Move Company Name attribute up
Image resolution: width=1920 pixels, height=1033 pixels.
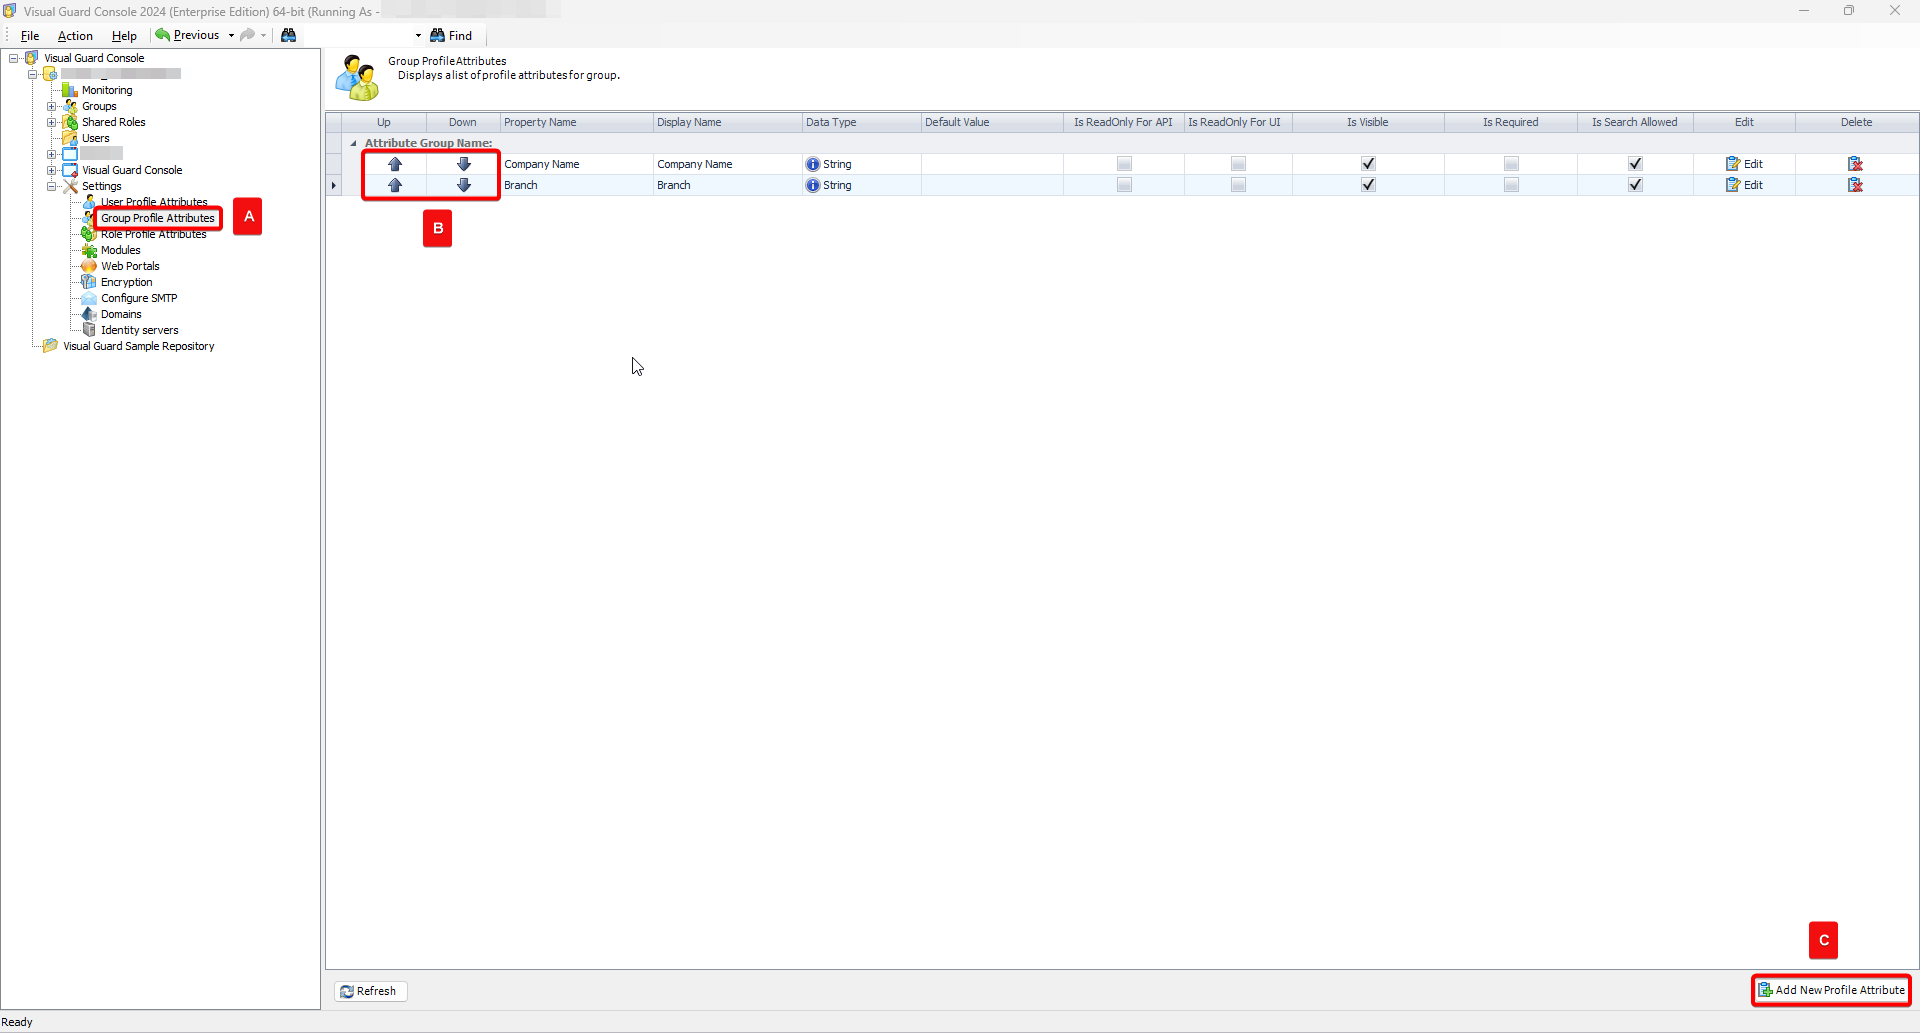coord(395,163)
